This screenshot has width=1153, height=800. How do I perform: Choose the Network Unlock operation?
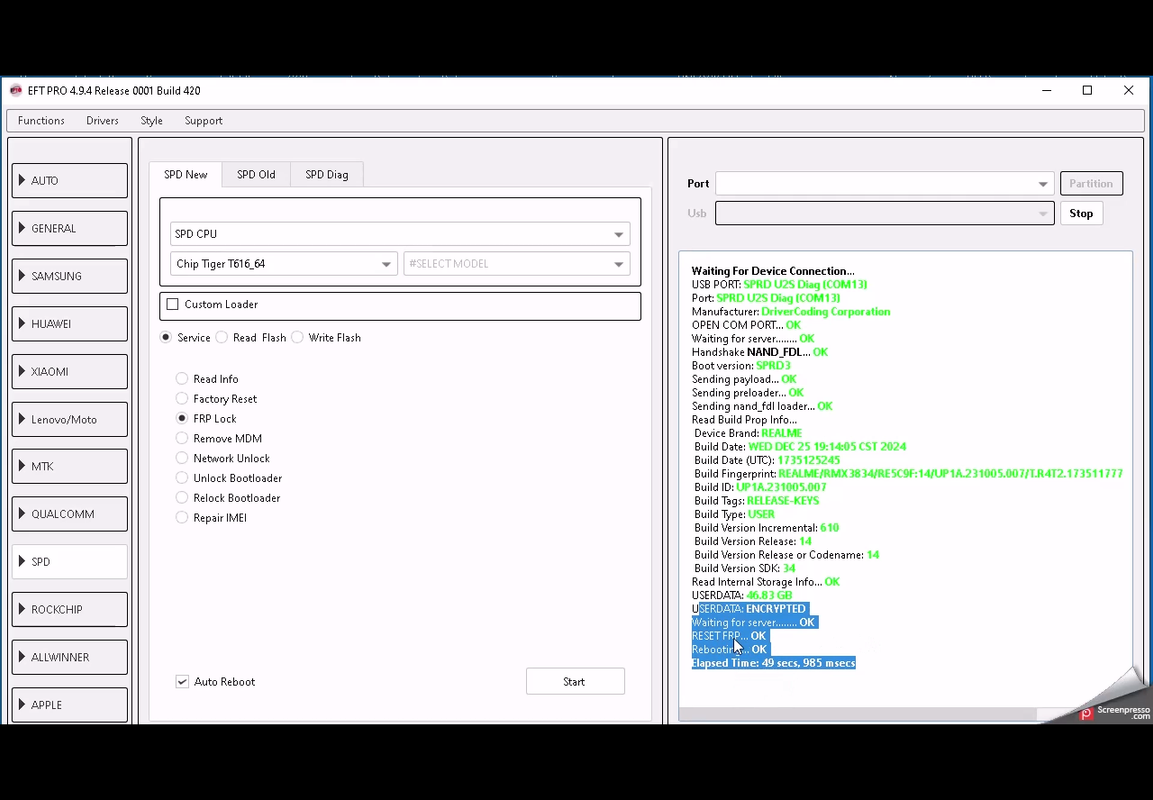182,458
